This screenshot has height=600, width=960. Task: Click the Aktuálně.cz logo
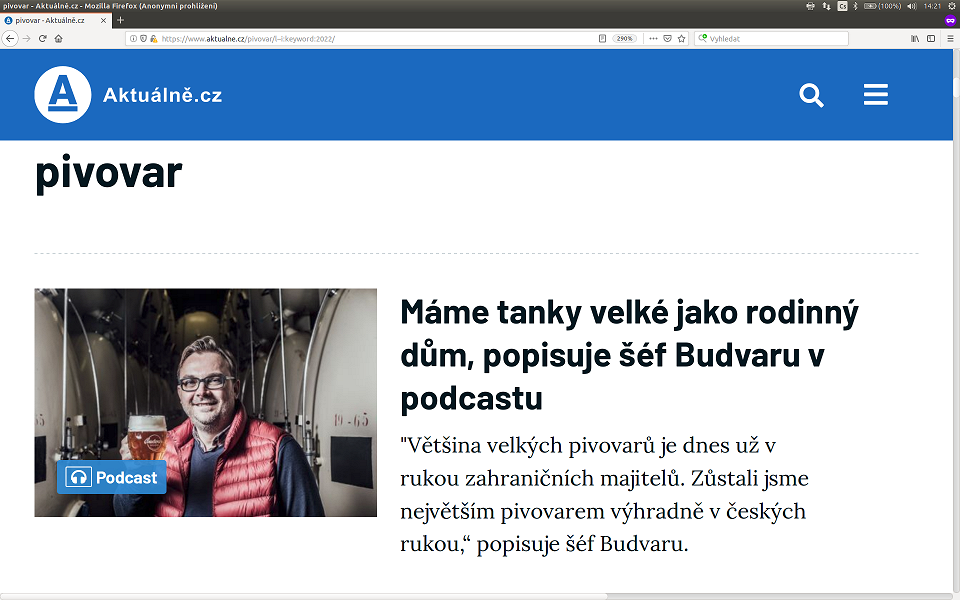[x=63, y=94]
